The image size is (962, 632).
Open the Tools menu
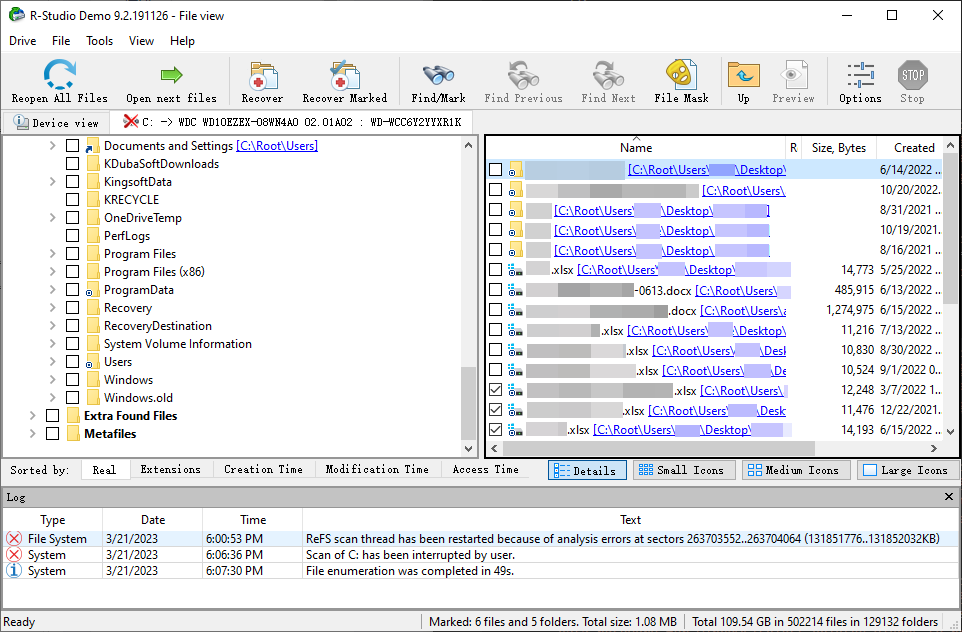pyautogui.click(x=99, y=41)
